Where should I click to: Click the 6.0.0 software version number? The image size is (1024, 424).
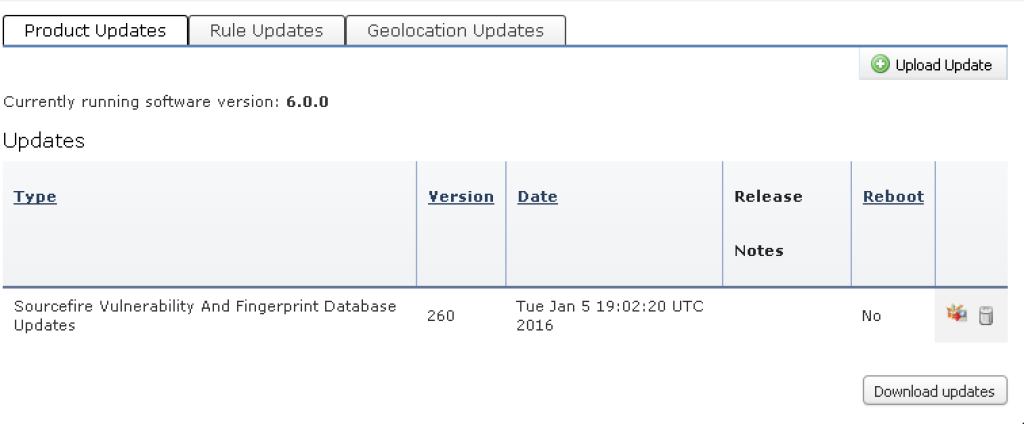pyautogui.click(x=307, y=102)
